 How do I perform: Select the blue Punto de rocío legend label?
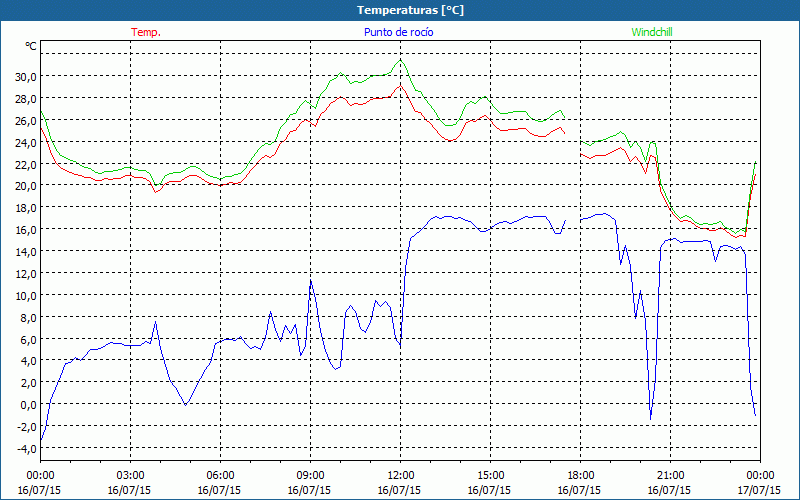(x=399, y=32)
